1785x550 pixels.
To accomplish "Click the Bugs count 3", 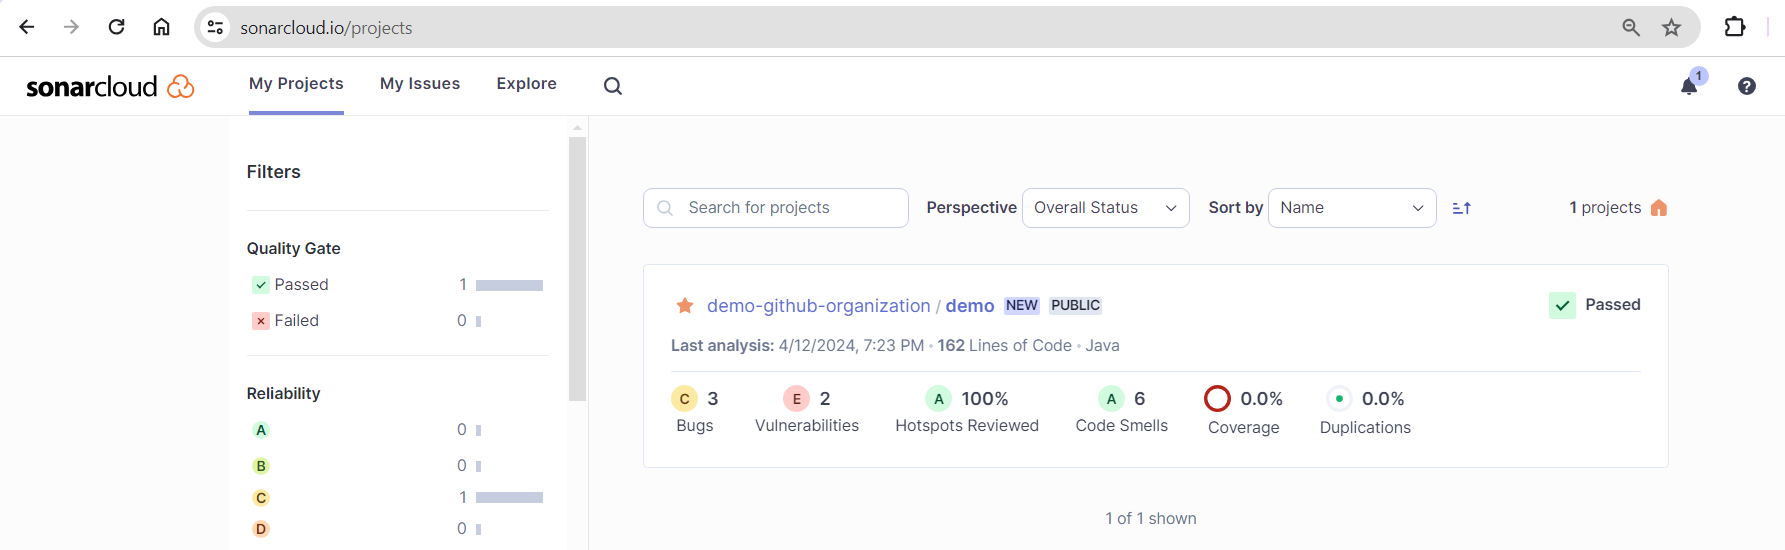I will [x=713, y=399].
